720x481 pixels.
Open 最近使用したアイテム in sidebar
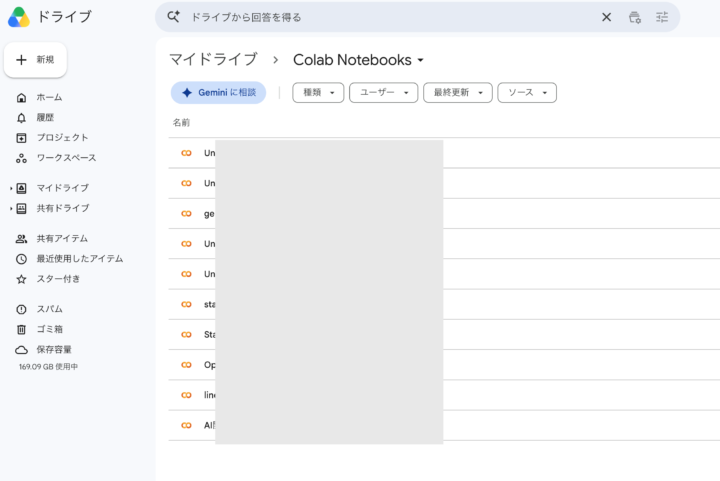coord(80,258)
